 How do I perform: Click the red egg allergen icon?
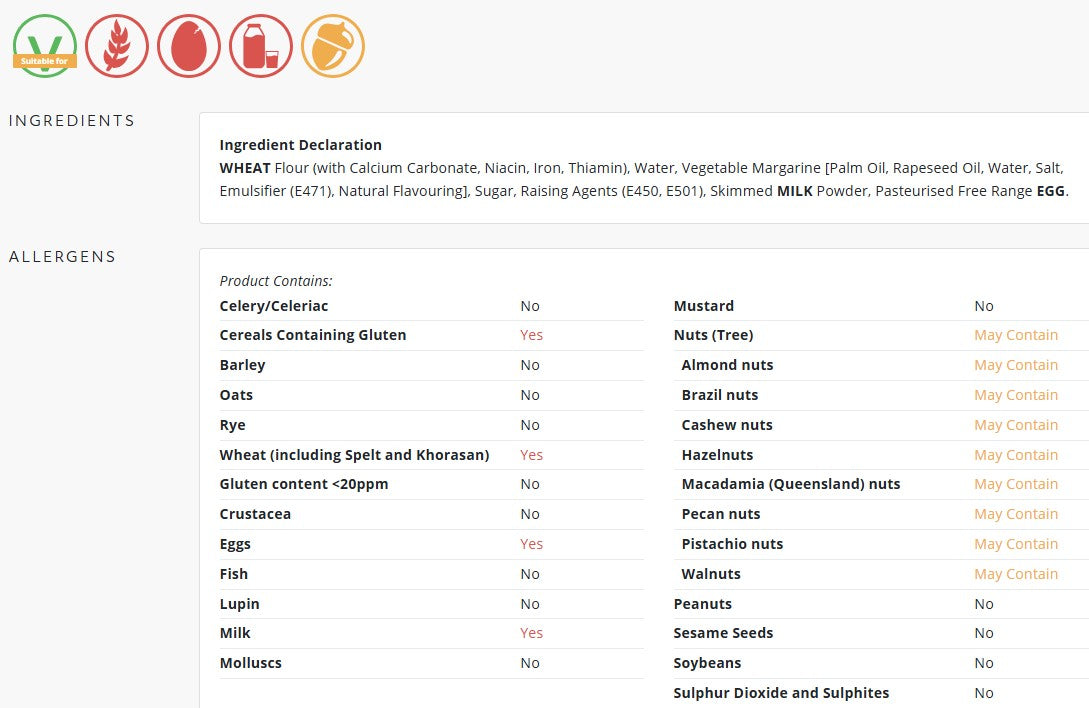click(189, 46)
